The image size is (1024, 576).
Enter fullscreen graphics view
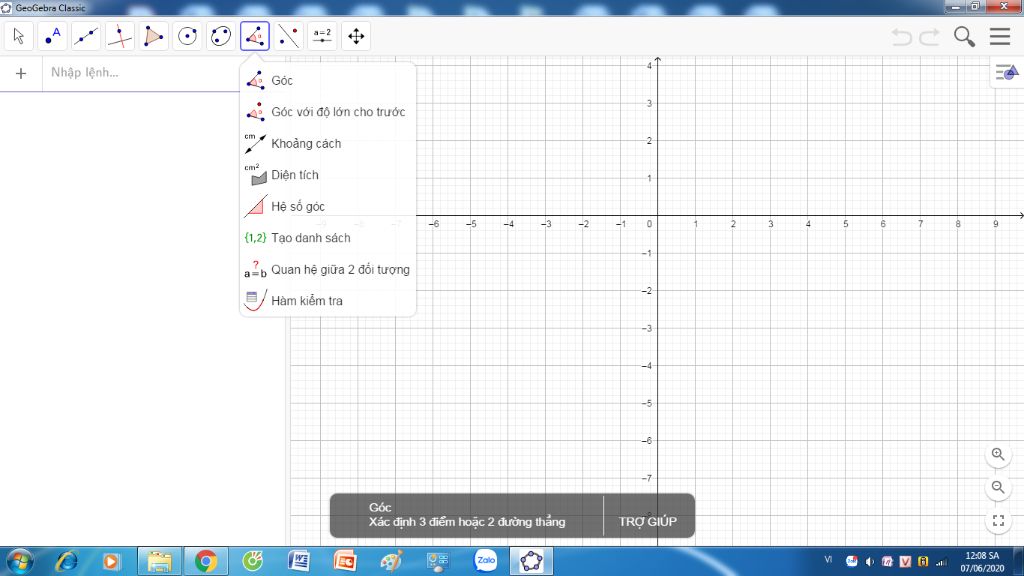(998, 520)
